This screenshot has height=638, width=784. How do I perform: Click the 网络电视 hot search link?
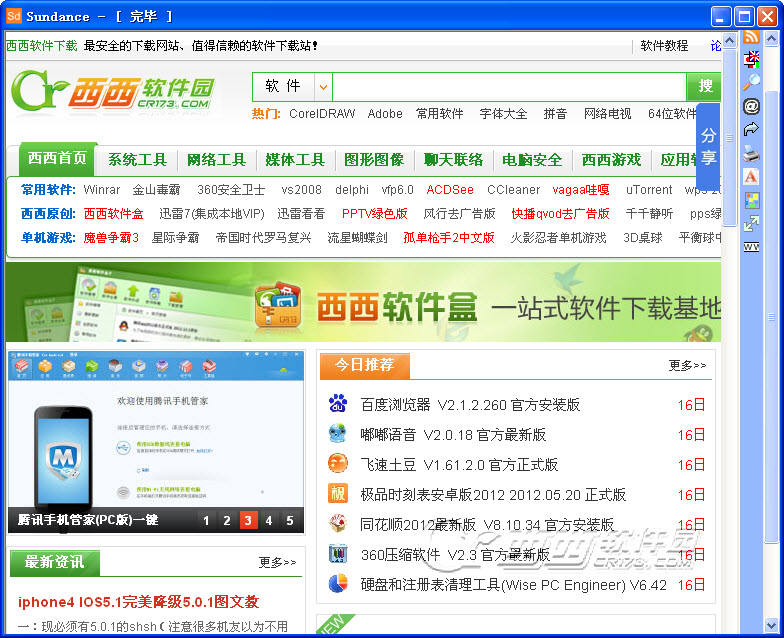[x=608, y=114]
